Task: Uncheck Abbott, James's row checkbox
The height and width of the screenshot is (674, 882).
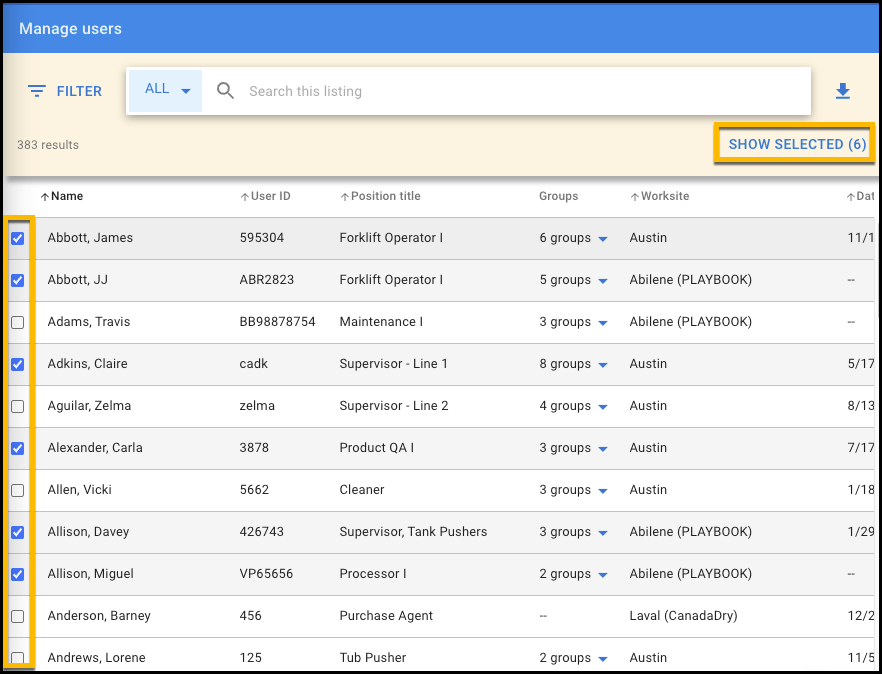Action: [x=17, y=238]
